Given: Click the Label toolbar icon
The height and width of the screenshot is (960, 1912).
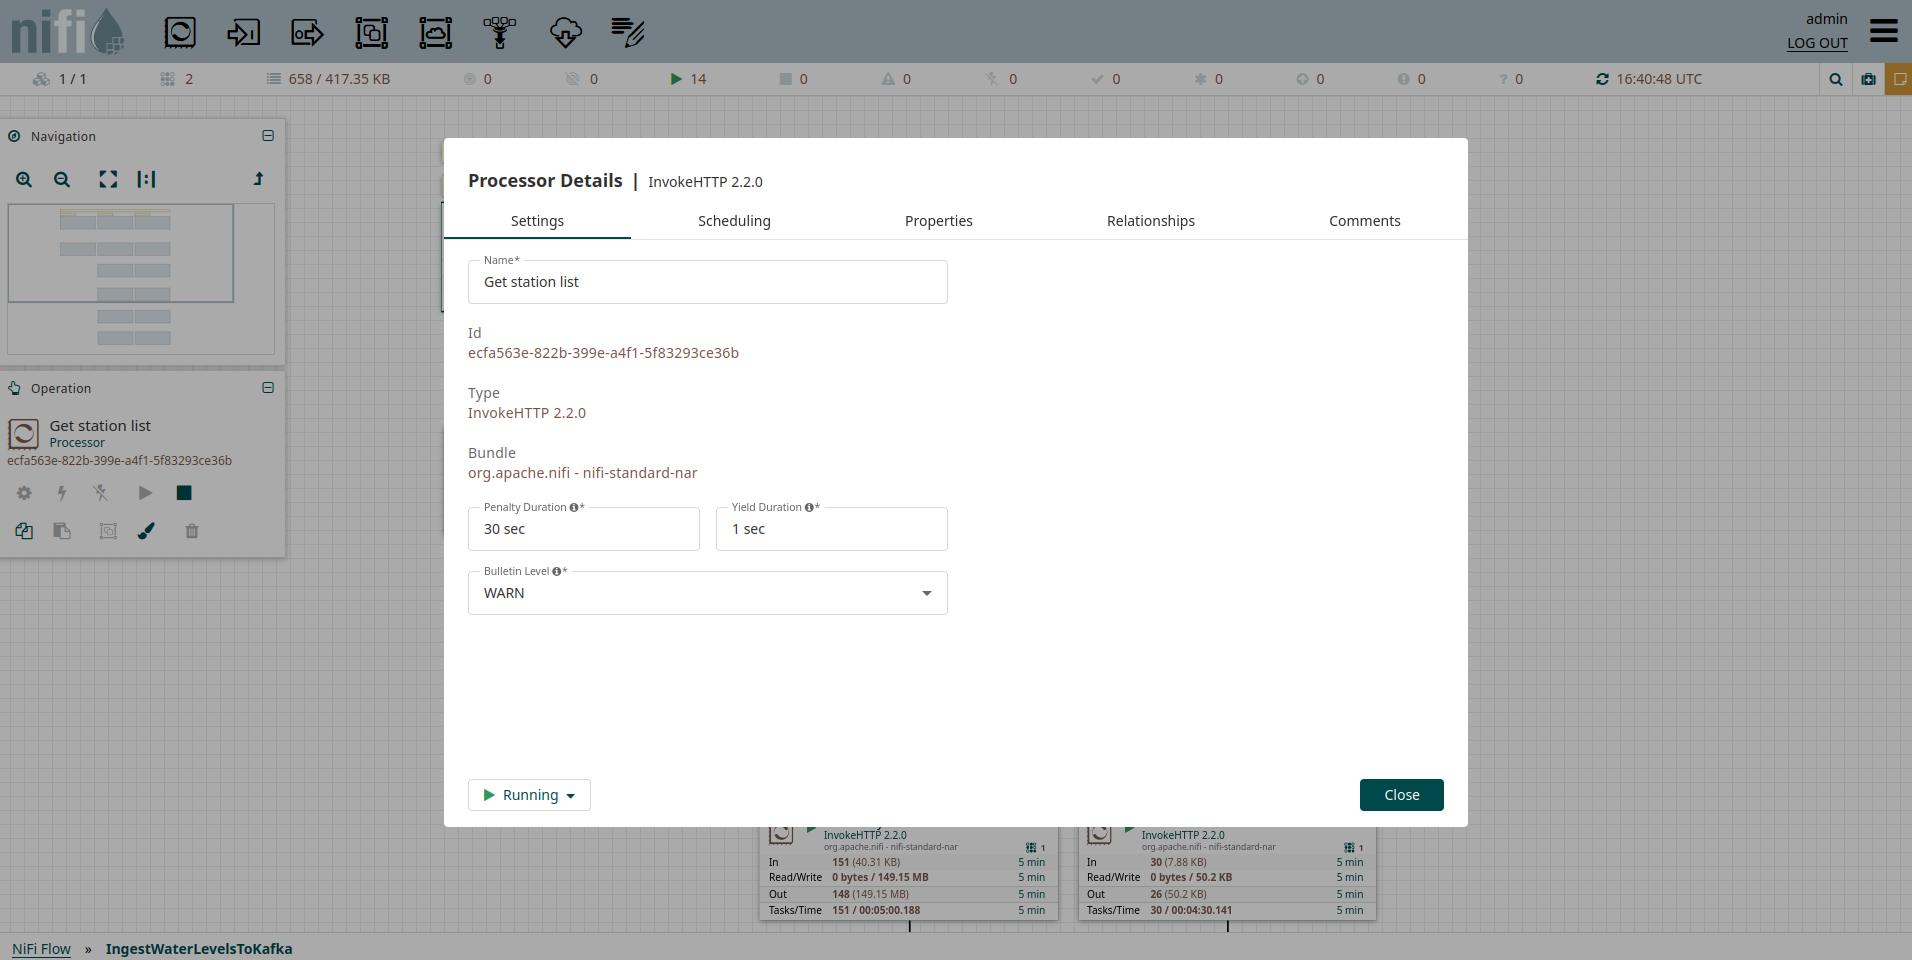Looking at the screenshot, I should [628, 33].
